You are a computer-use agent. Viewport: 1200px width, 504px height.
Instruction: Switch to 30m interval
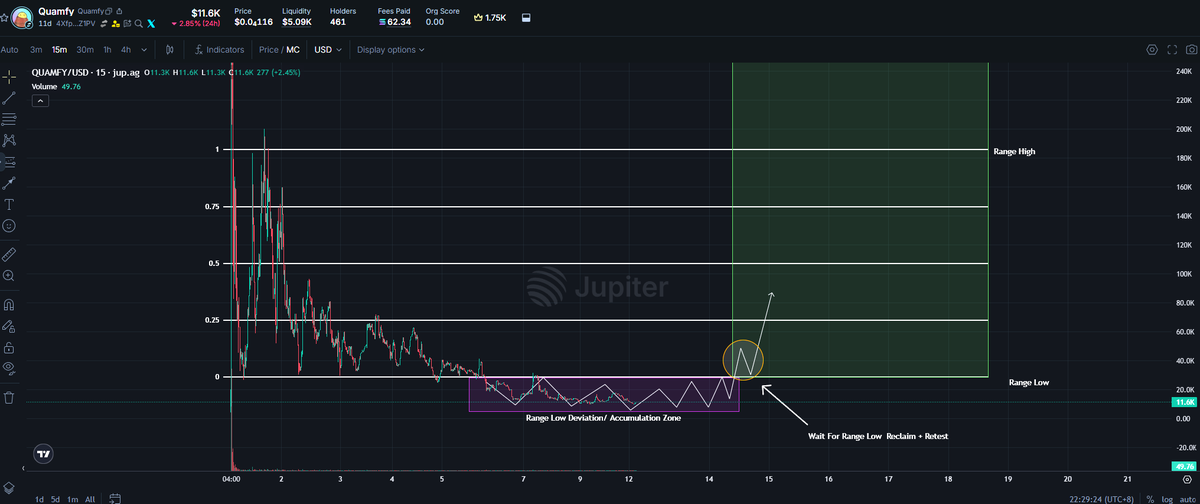point(85,49)
